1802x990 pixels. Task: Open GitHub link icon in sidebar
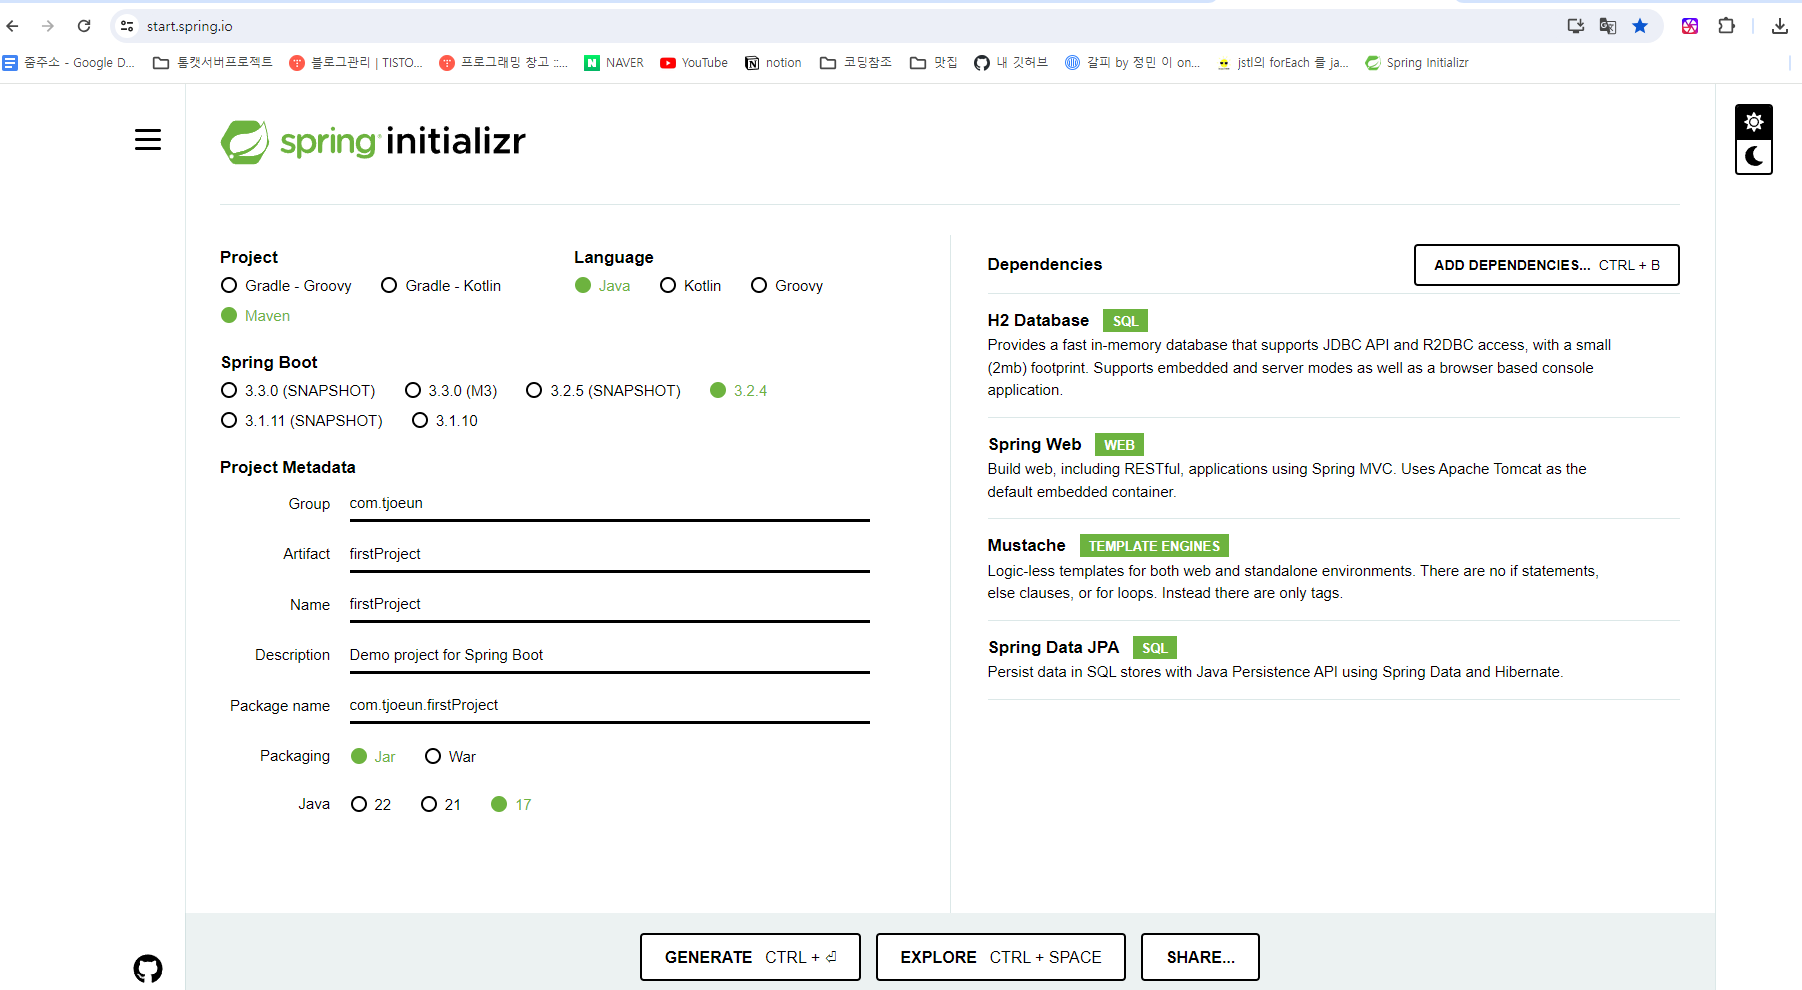pos(148,968)
